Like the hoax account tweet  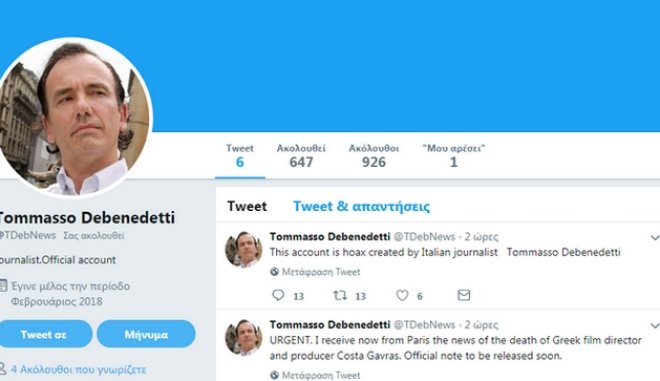(402, 295)
